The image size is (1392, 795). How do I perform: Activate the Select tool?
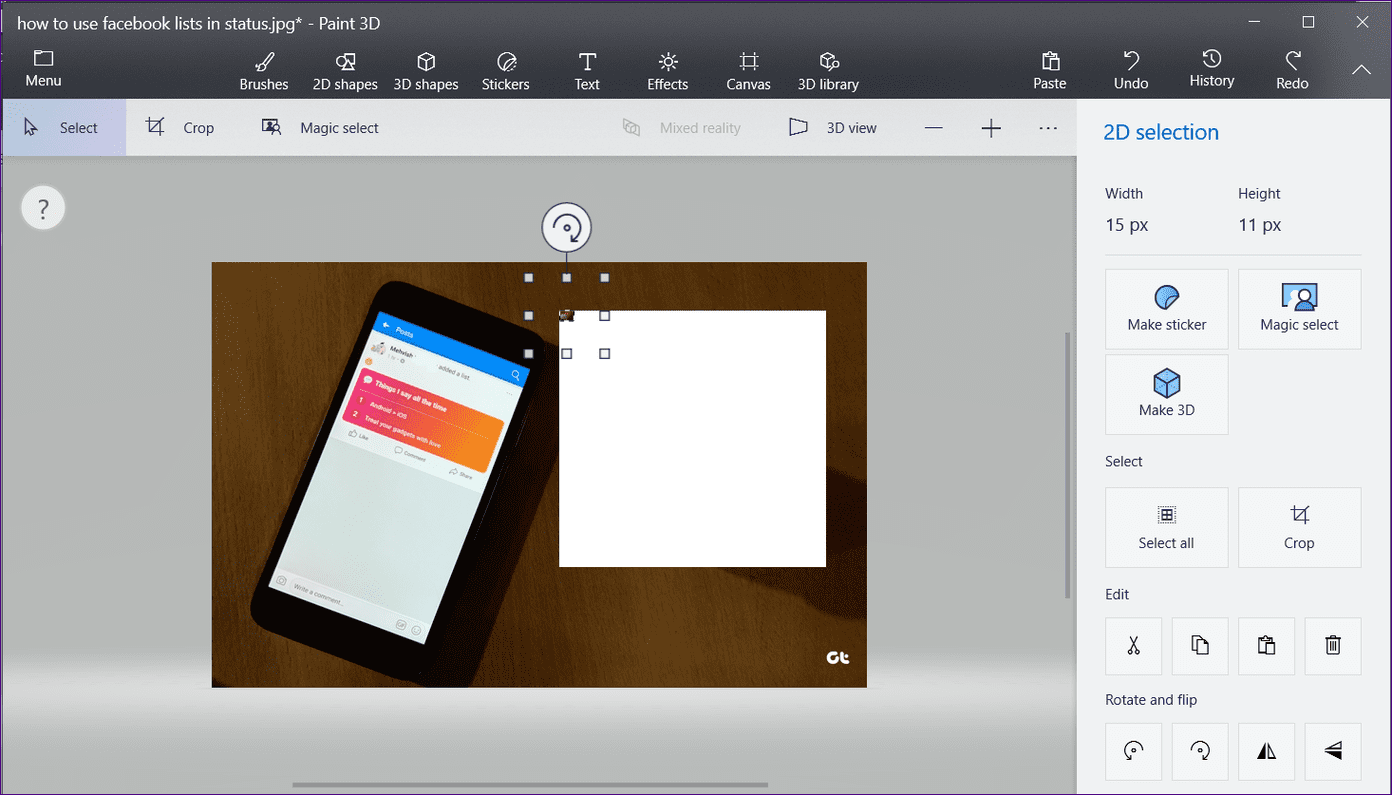(63, 128)
